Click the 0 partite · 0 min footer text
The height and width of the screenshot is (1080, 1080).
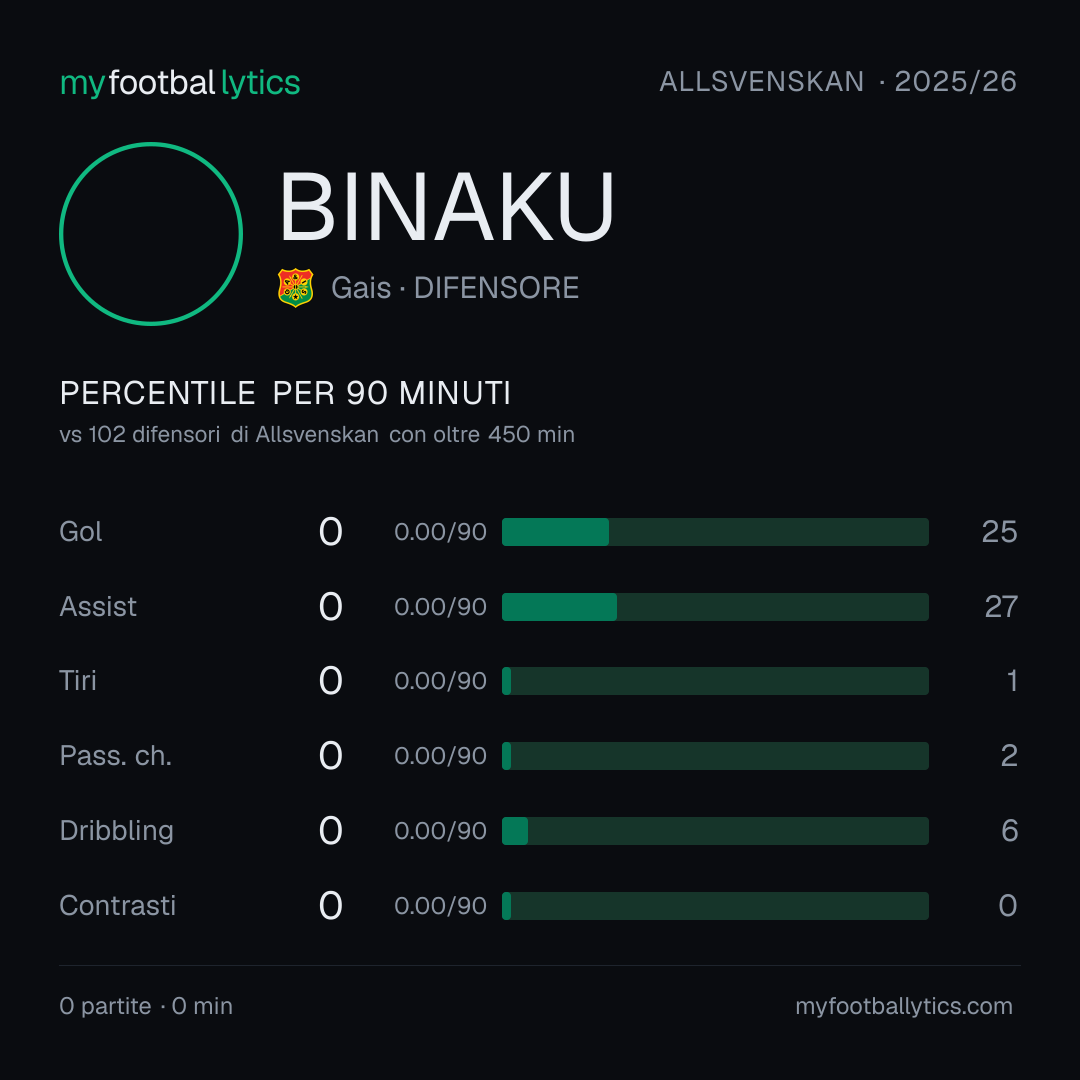[x=146, y=1006]
